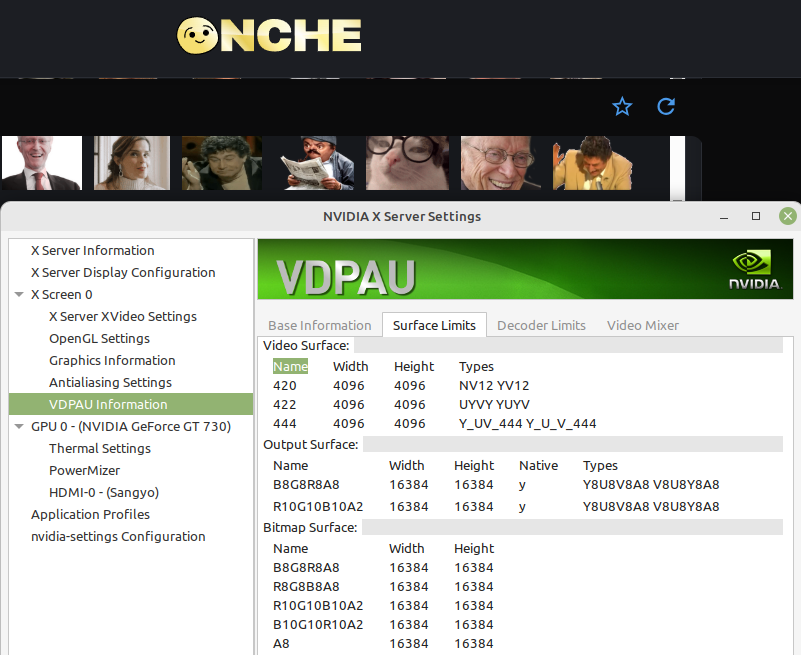Open Graphics Information page
801x655 pixels.
click(112, 360)
